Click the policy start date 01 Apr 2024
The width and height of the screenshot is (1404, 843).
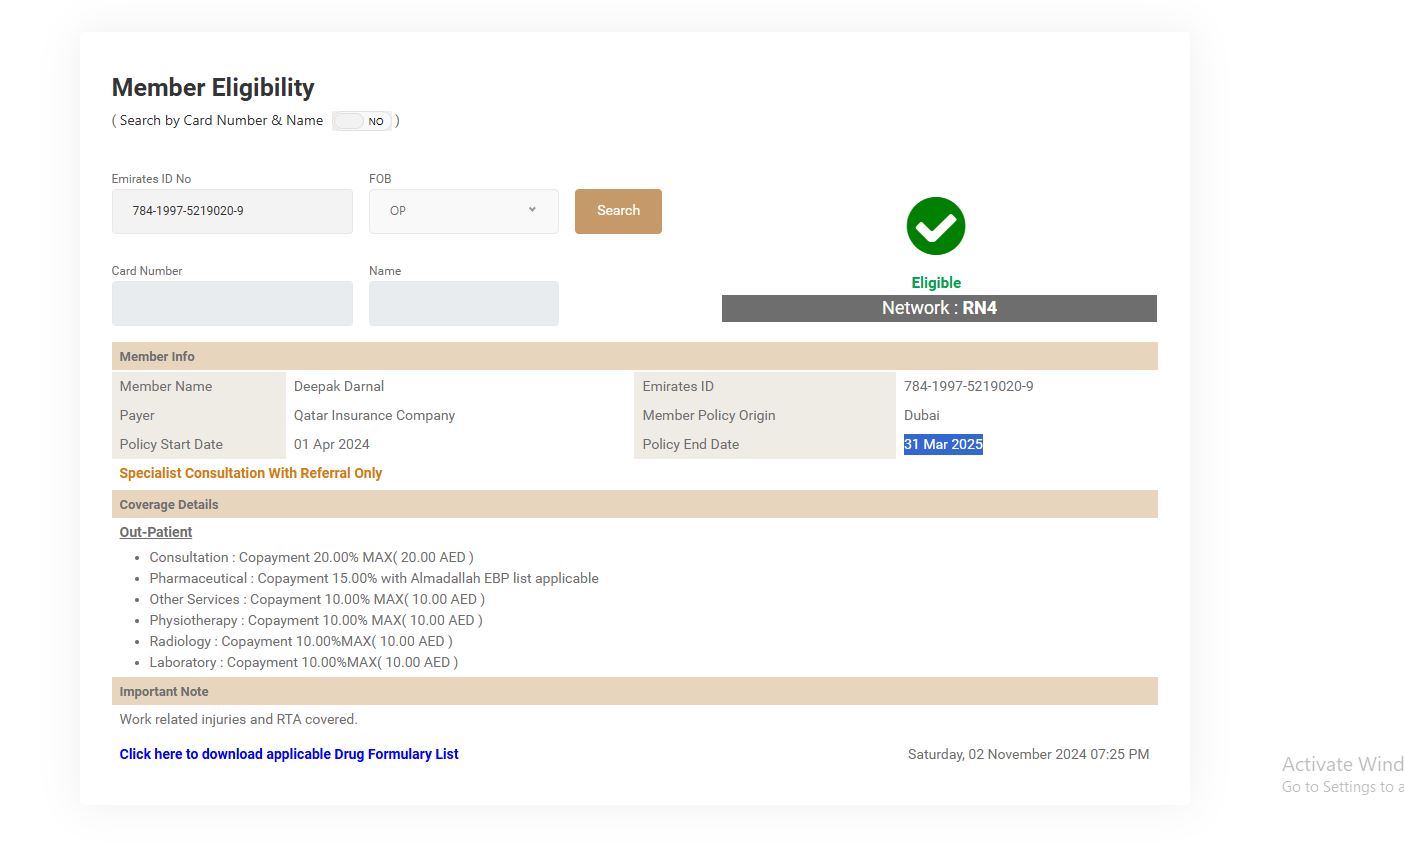(x=332, y=444)
